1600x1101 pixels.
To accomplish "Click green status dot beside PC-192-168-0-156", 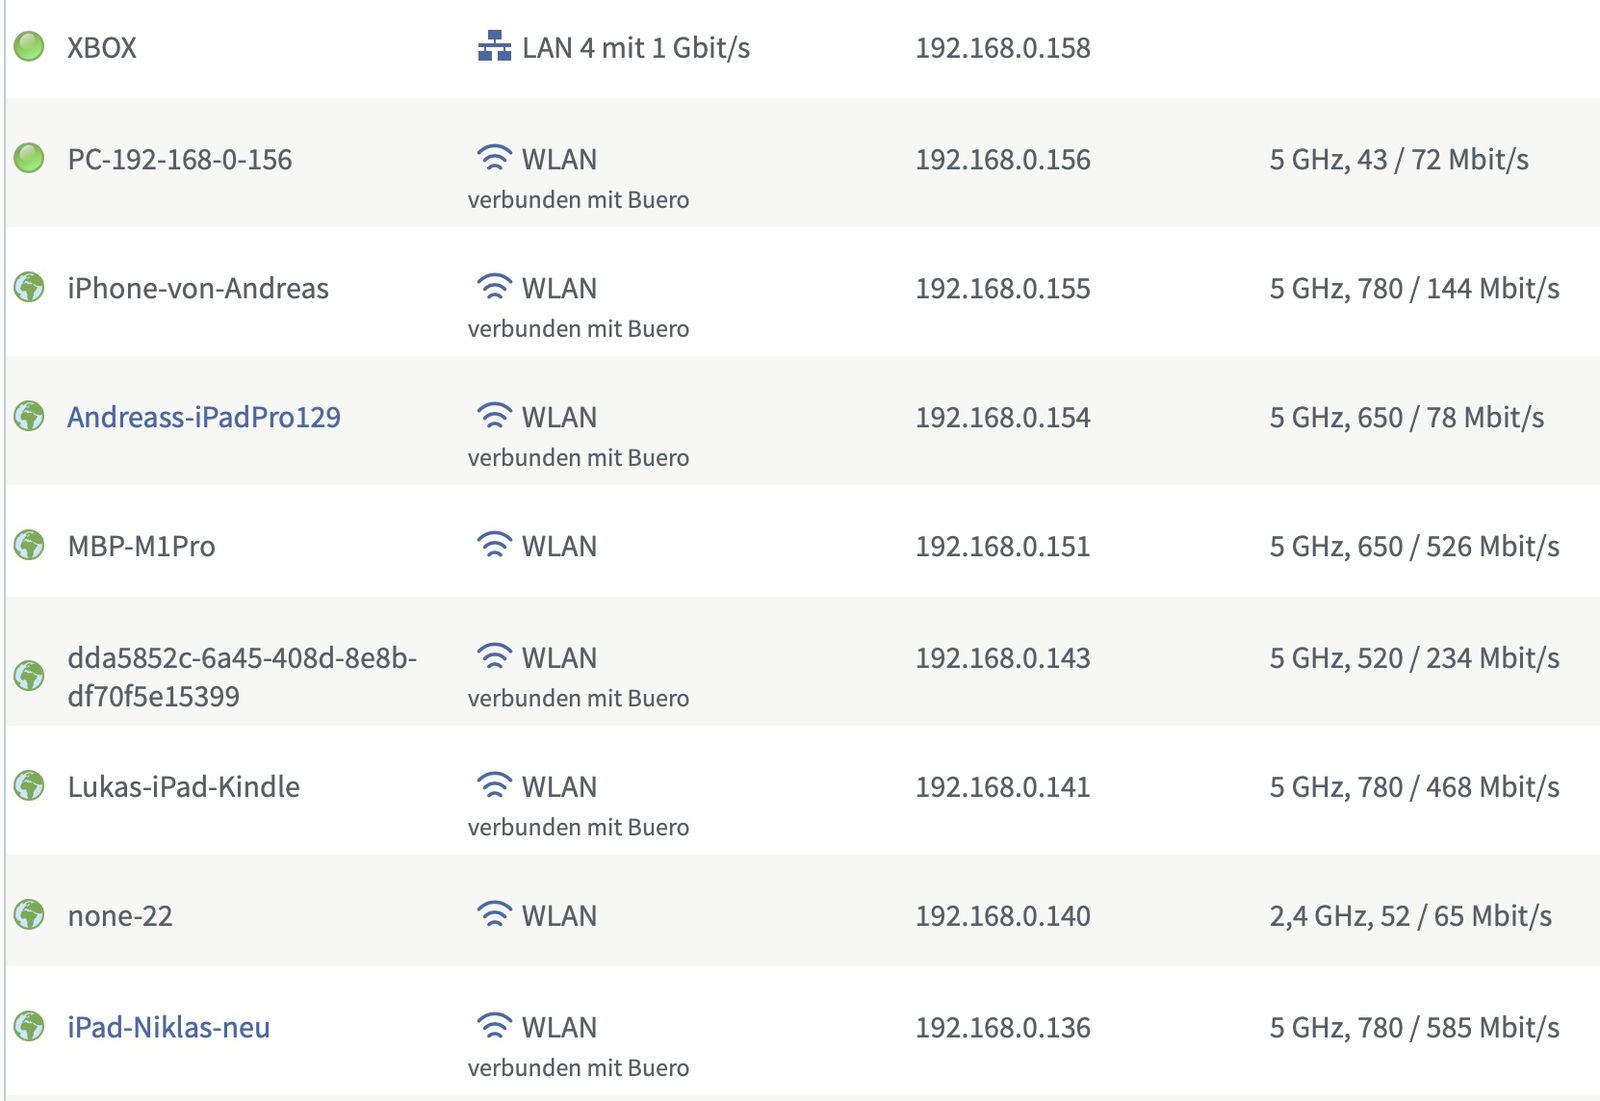I will point(29,158).
